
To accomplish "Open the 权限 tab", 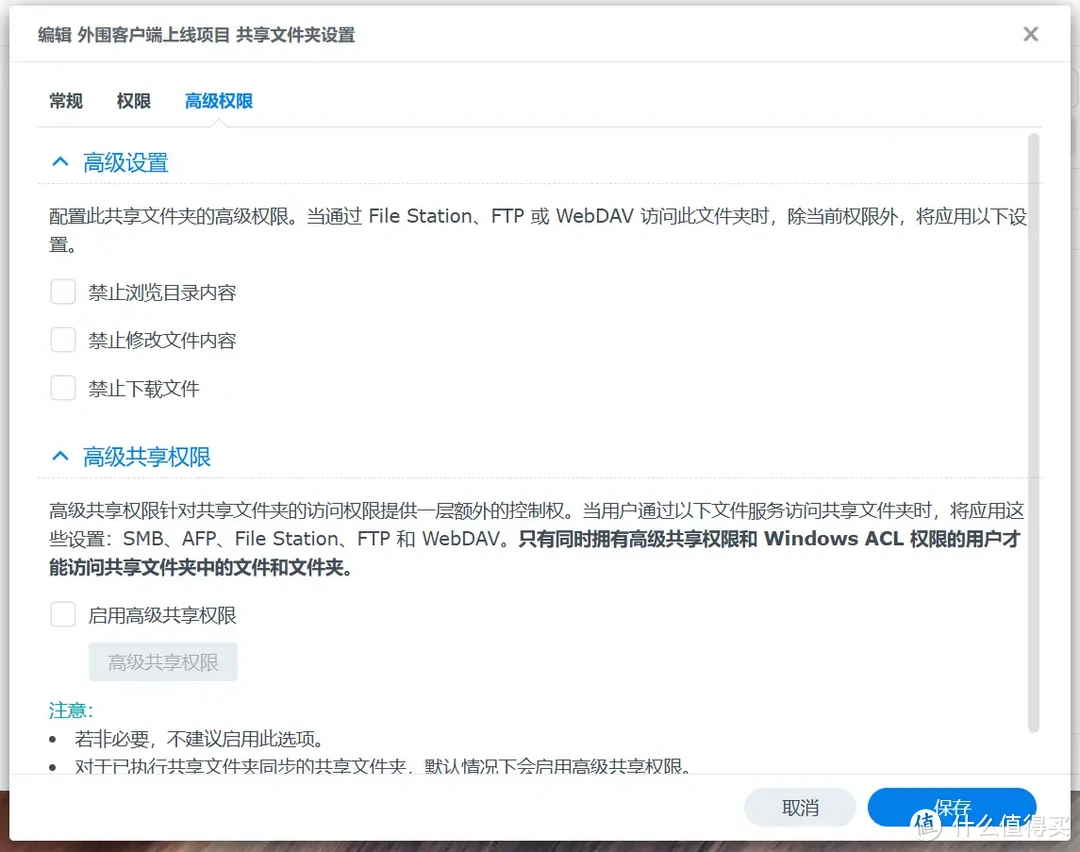I will [x=133, y=100].
